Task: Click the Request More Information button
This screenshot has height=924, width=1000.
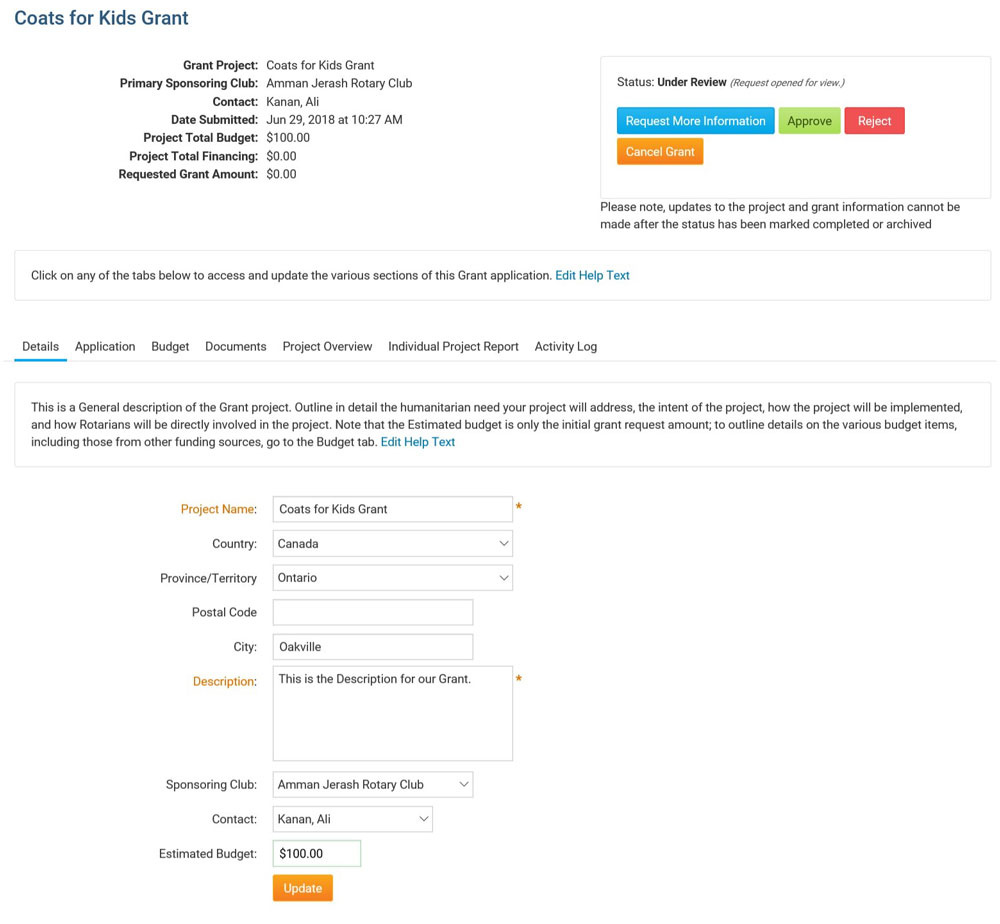Action: point(695,121)
